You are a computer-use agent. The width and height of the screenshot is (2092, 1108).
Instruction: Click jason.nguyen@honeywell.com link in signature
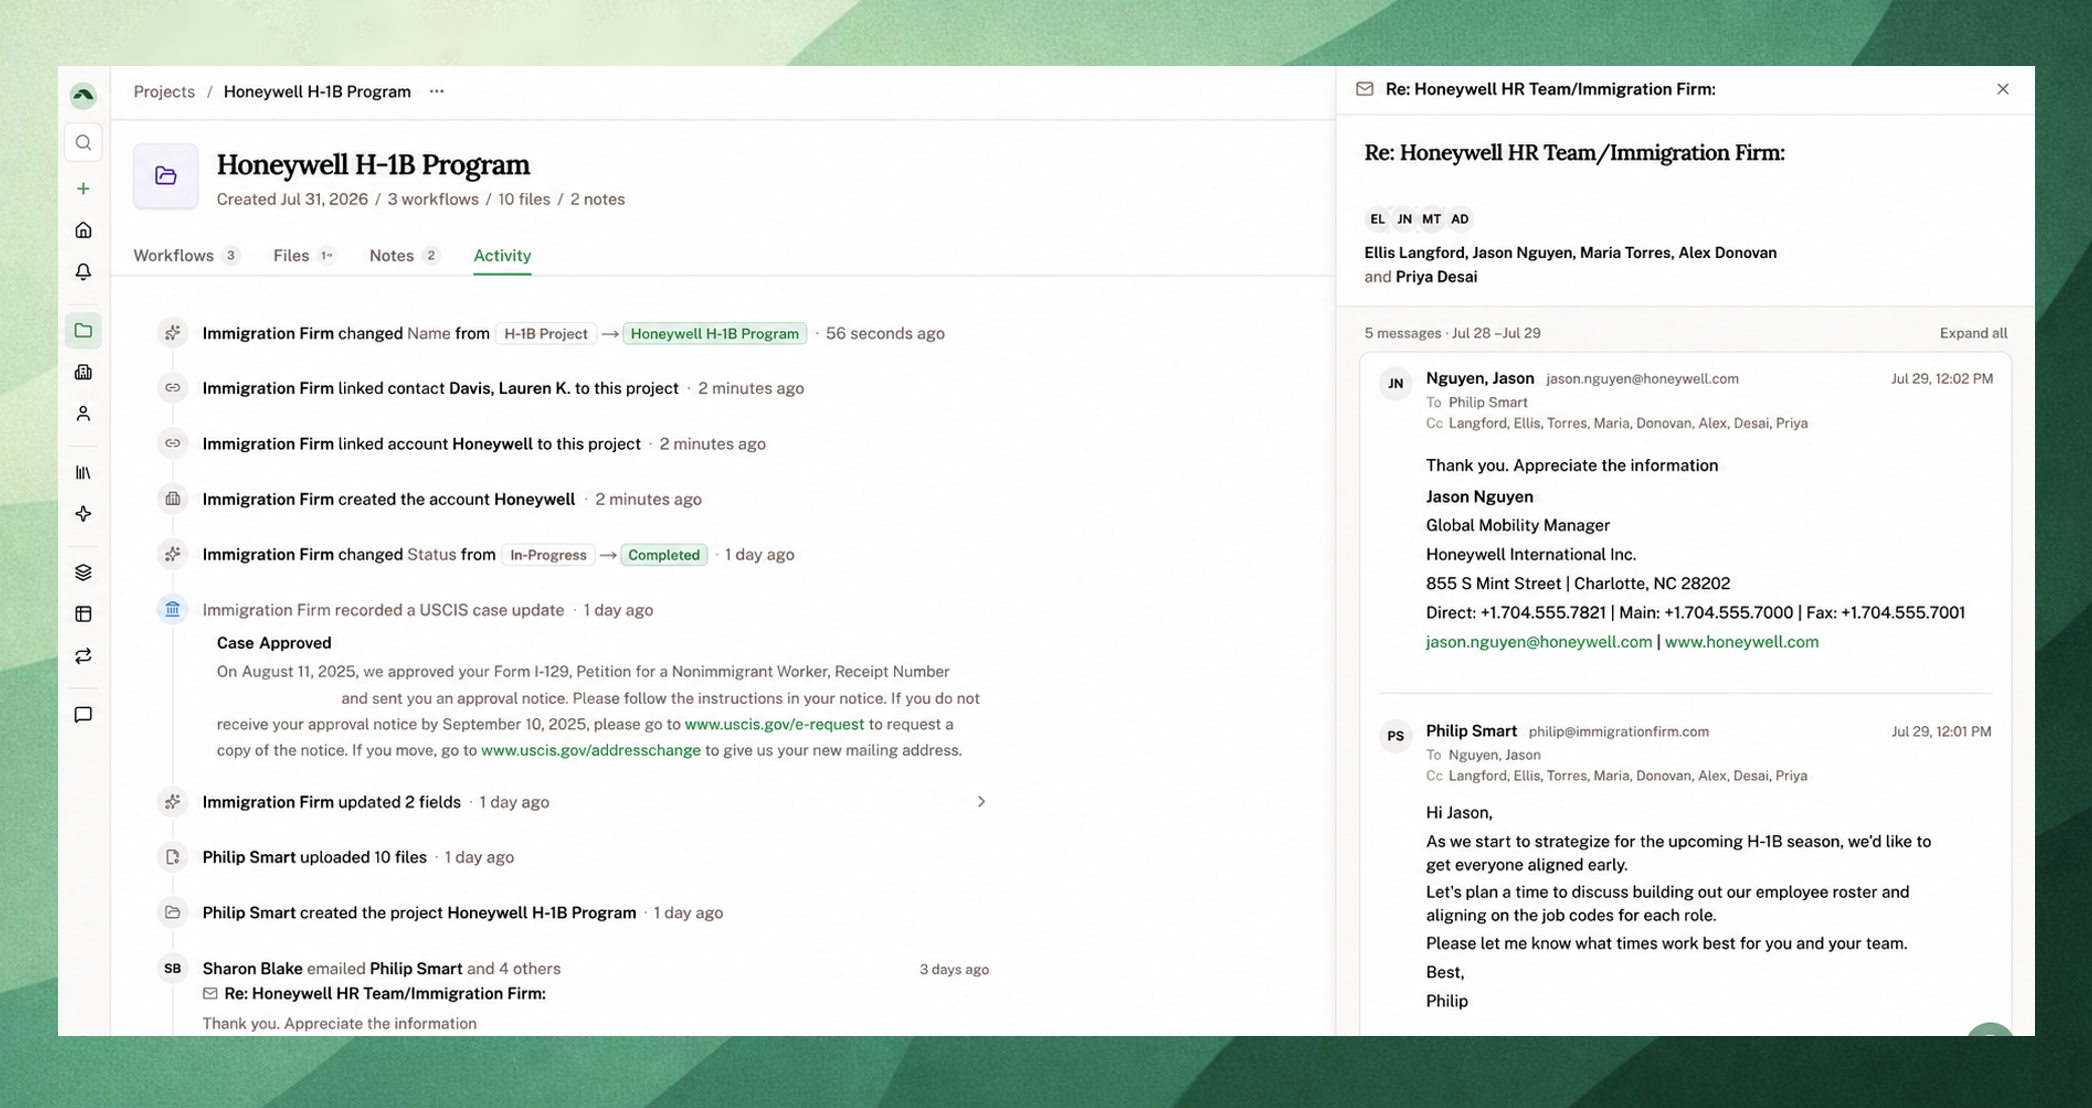[x=1539, y=642]
